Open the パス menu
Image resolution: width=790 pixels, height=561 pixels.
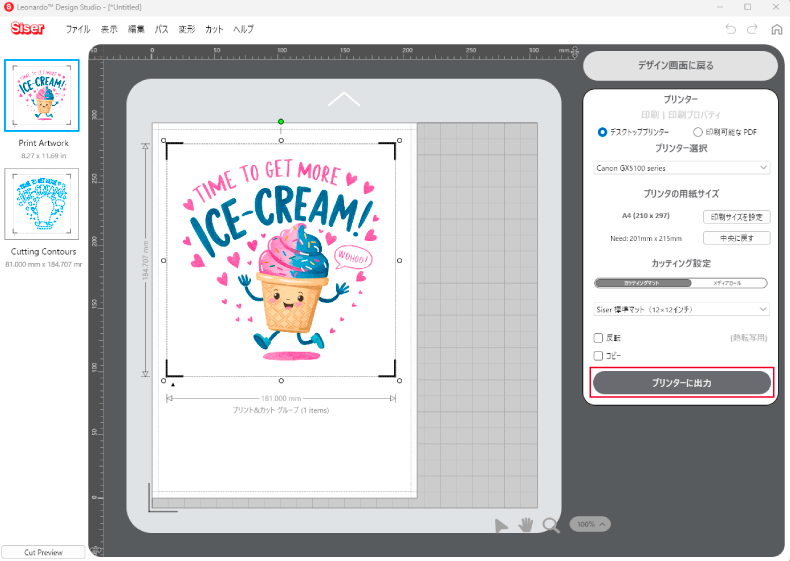161,29
